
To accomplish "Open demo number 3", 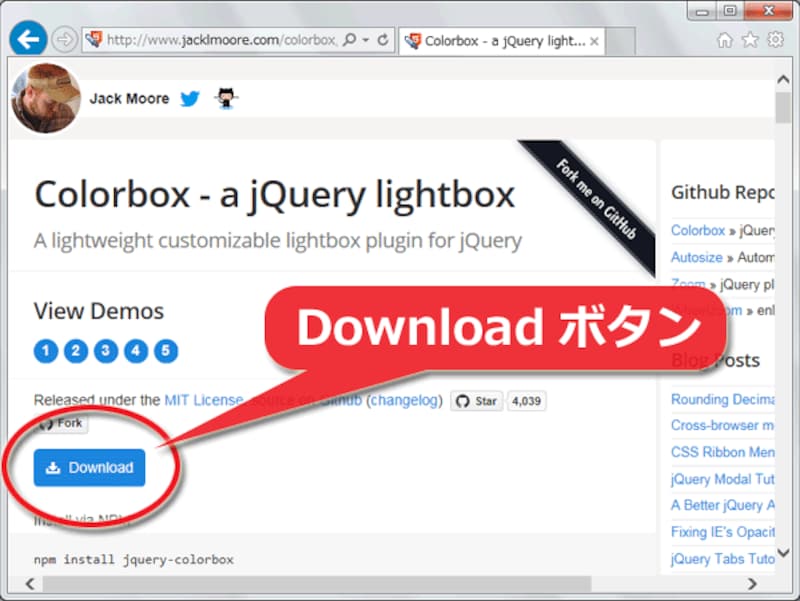I will [x=106, y=351].
